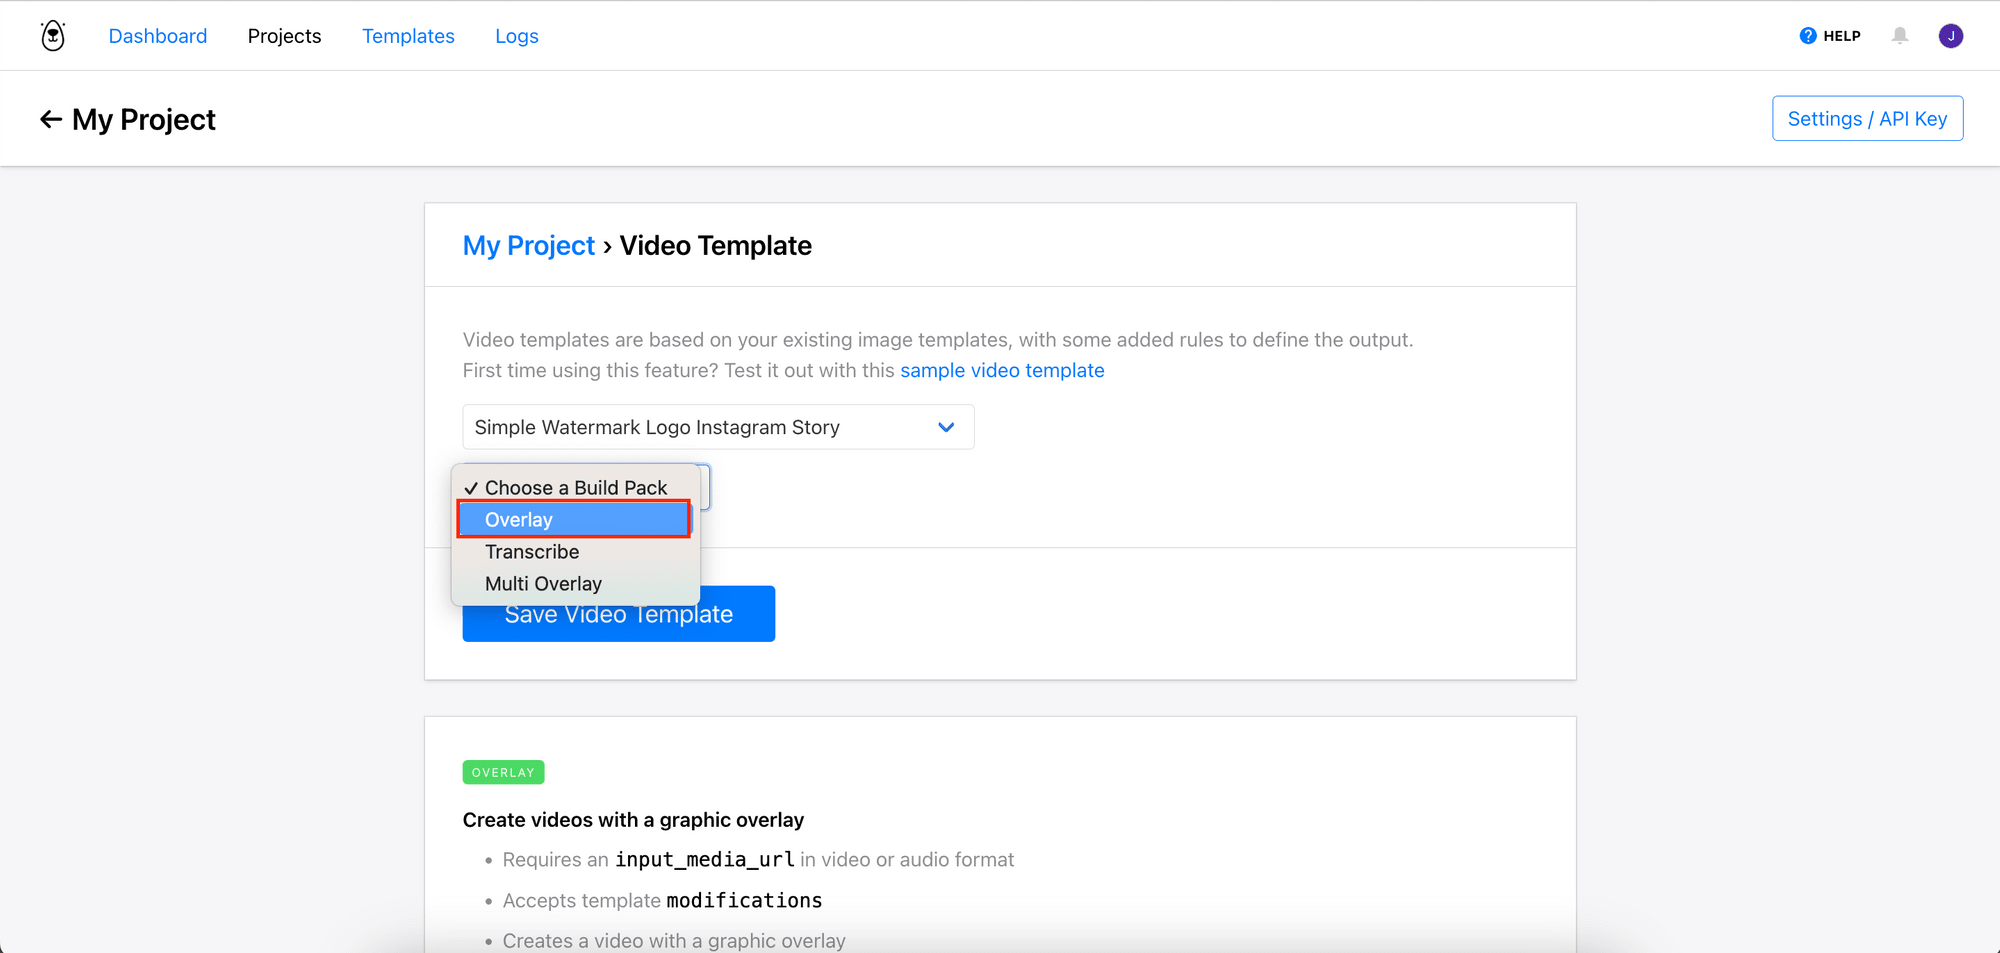2000x953 pixels.
Task: Select the Transcribe build pack option
Action: pyautogui.click(x=532, y=552)
